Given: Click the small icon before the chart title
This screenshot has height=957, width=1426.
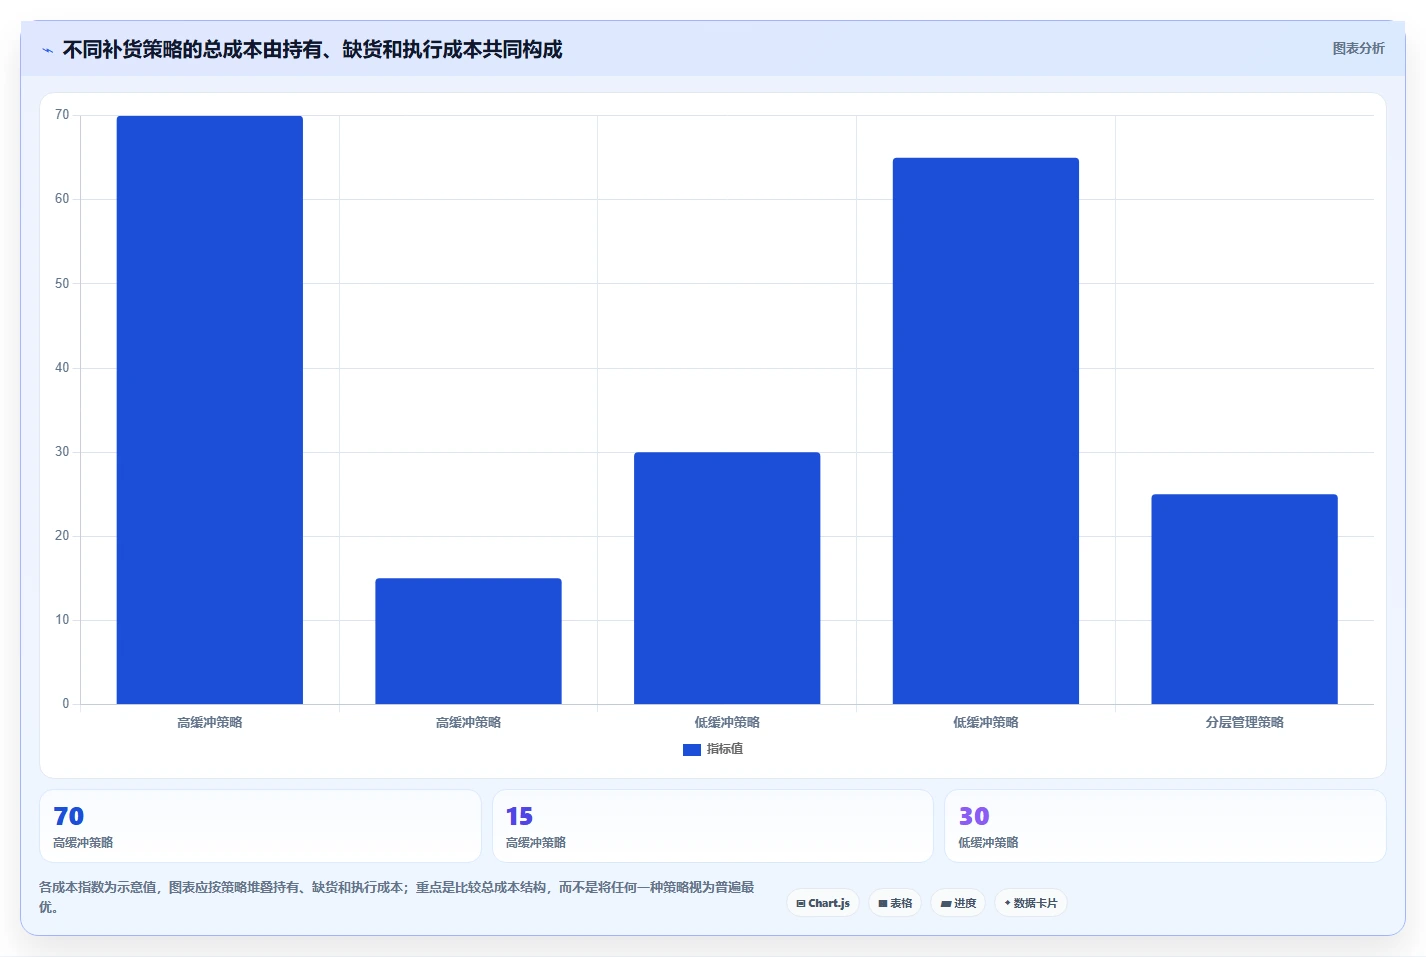Looking at the screenshot, I should pos(47,50).
